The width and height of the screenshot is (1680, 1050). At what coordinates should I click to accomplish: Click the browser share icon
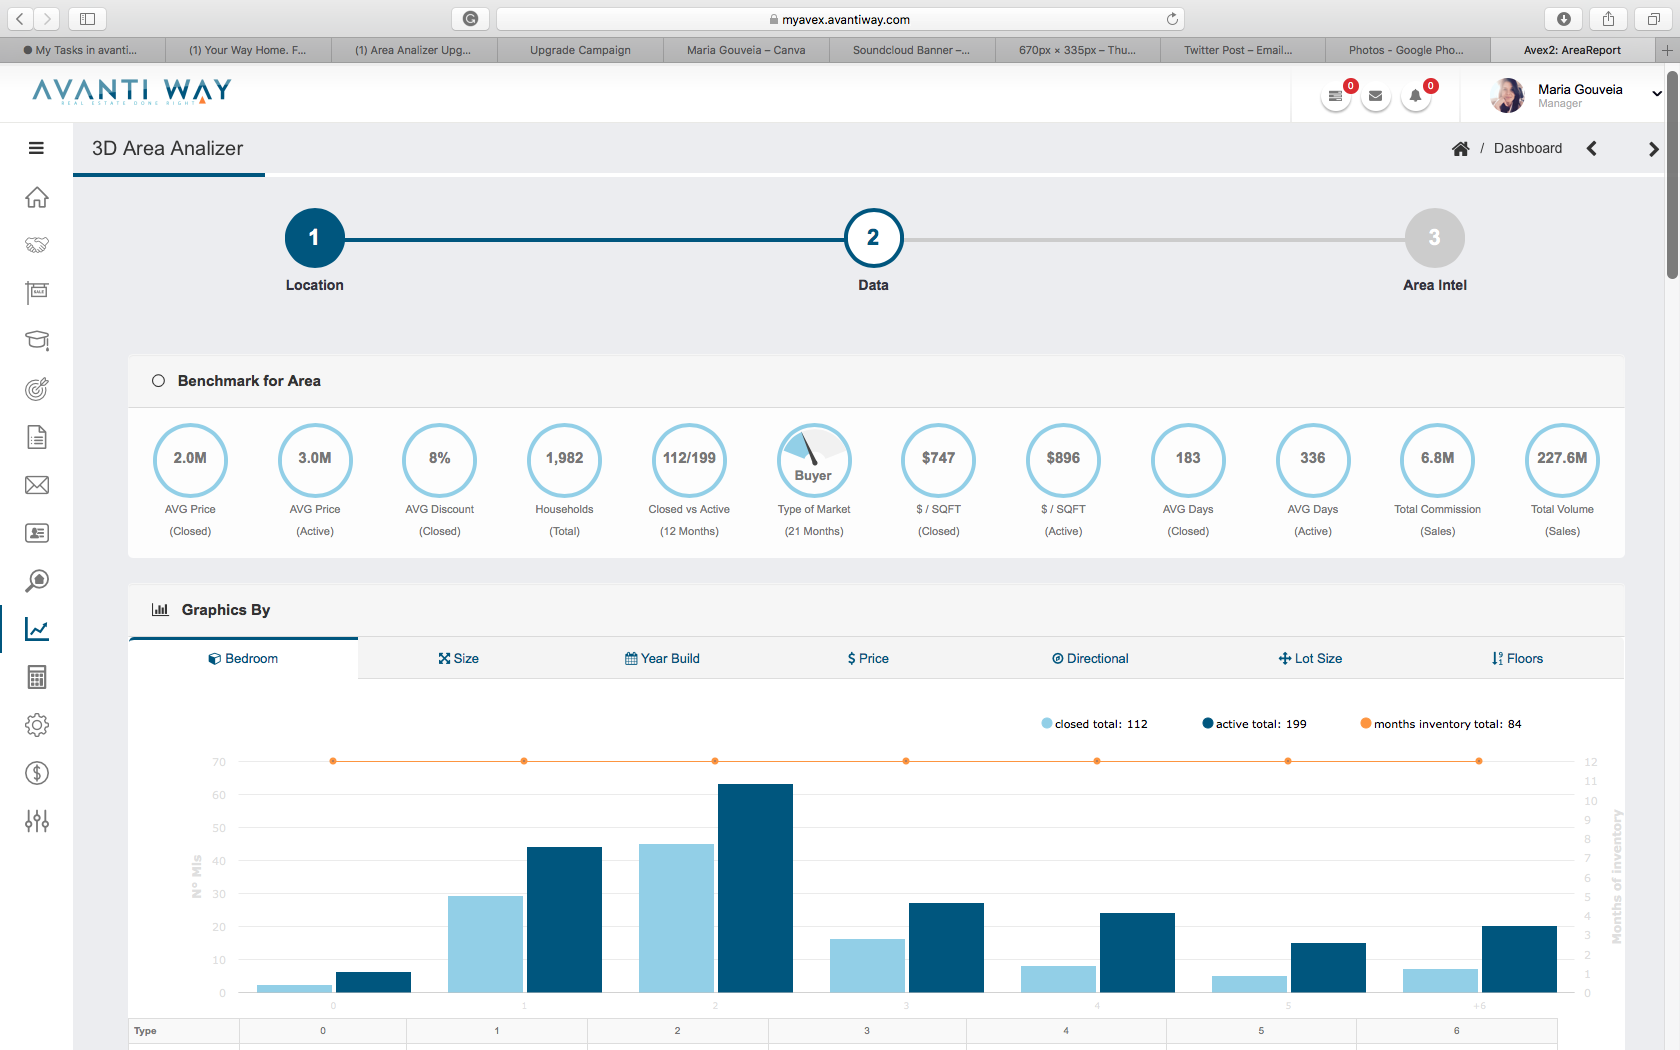1609,18
